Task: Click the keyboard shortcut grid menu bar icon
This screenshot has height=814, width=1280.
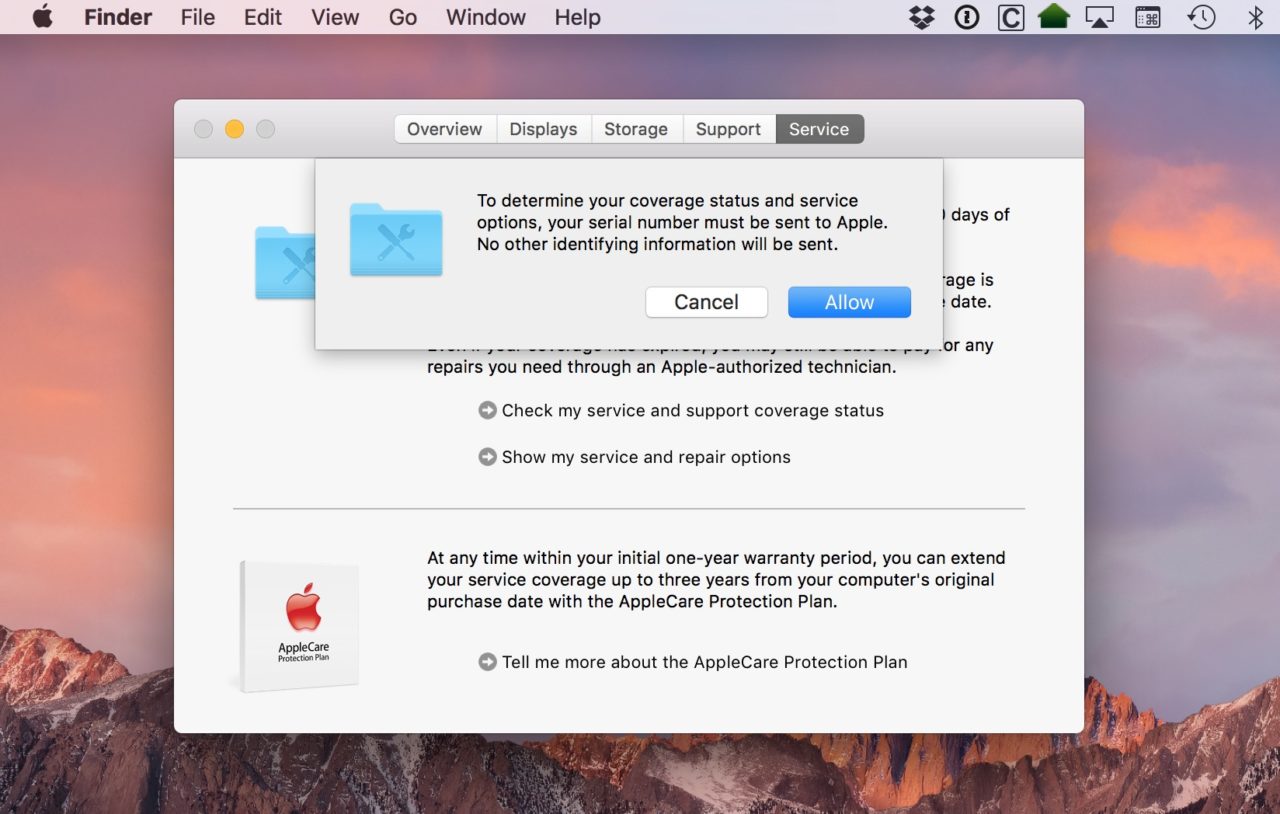Action: click(x=1148, y=17)
